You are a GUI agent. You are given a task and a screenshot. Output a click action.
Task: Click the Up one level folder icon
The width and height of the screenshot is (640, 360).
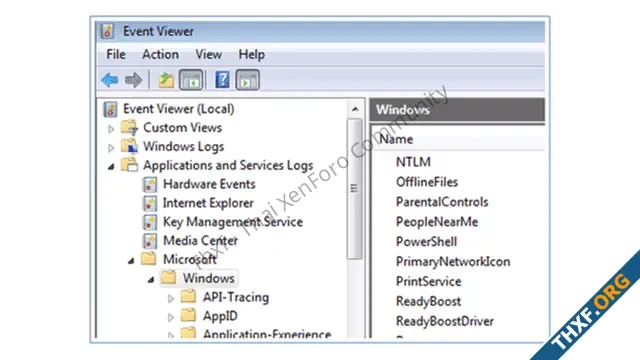pos(166,80)
